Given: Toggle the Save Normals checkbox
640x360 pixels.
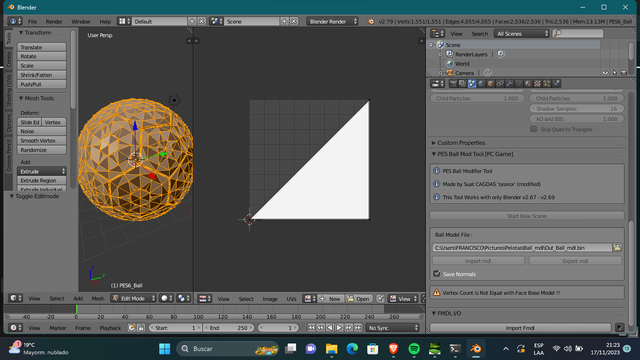Looking at the screenshot, I should click(437, 274).
